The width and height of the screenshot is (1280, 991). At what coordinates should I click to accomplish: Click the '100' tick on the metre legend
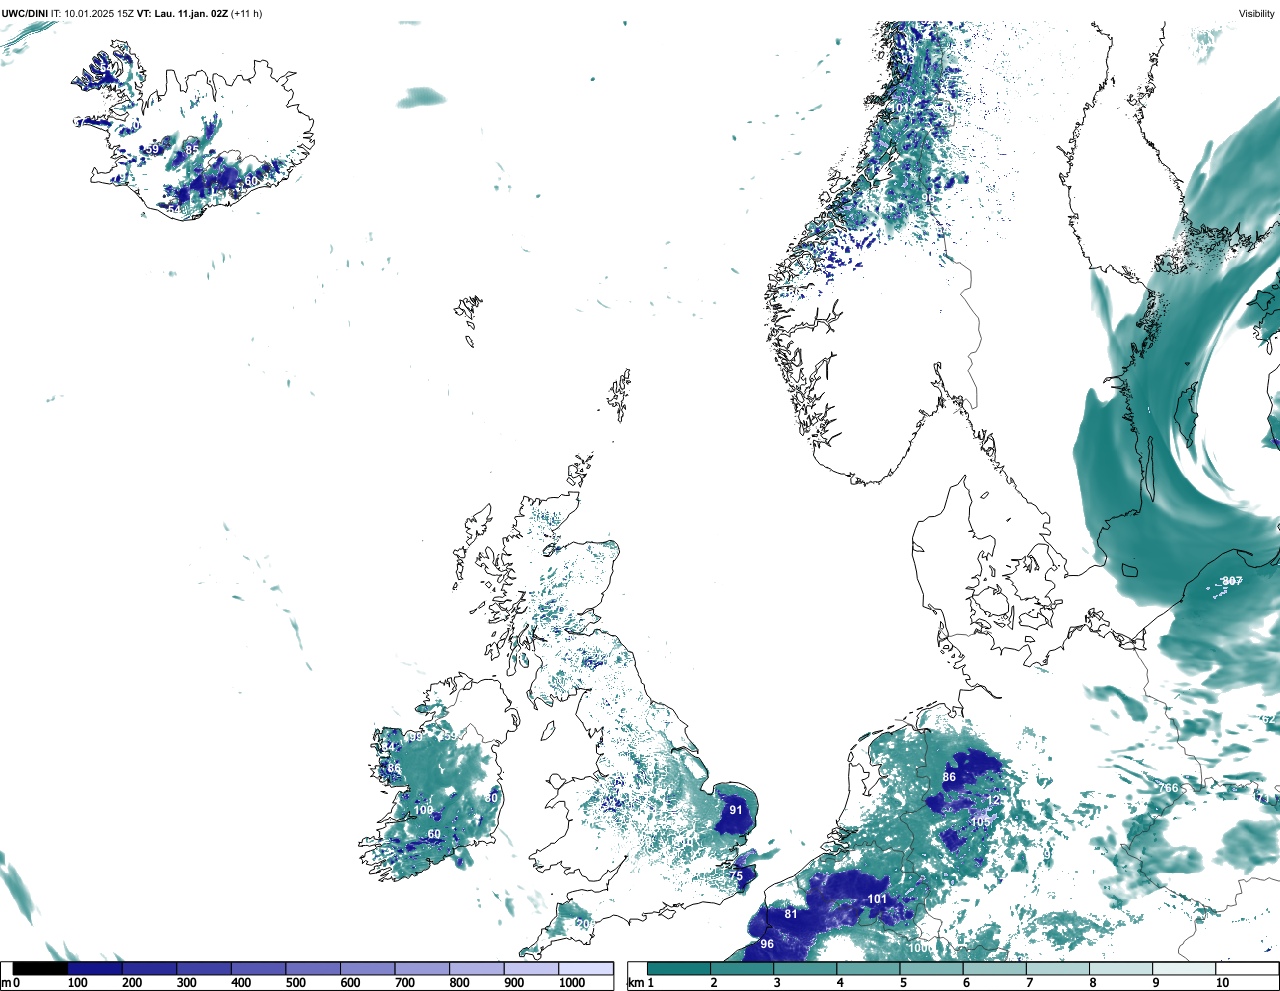tap(77, 983)
